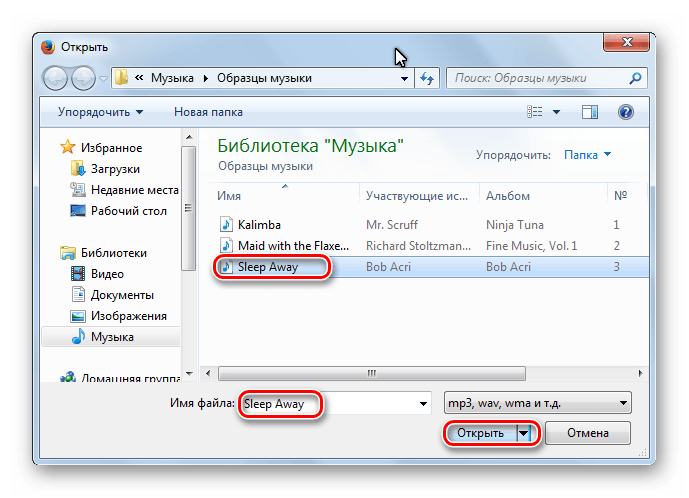This screenshot has height=498, width=689.
Task: Click the Загрузки folder icon
Action: 78,168
